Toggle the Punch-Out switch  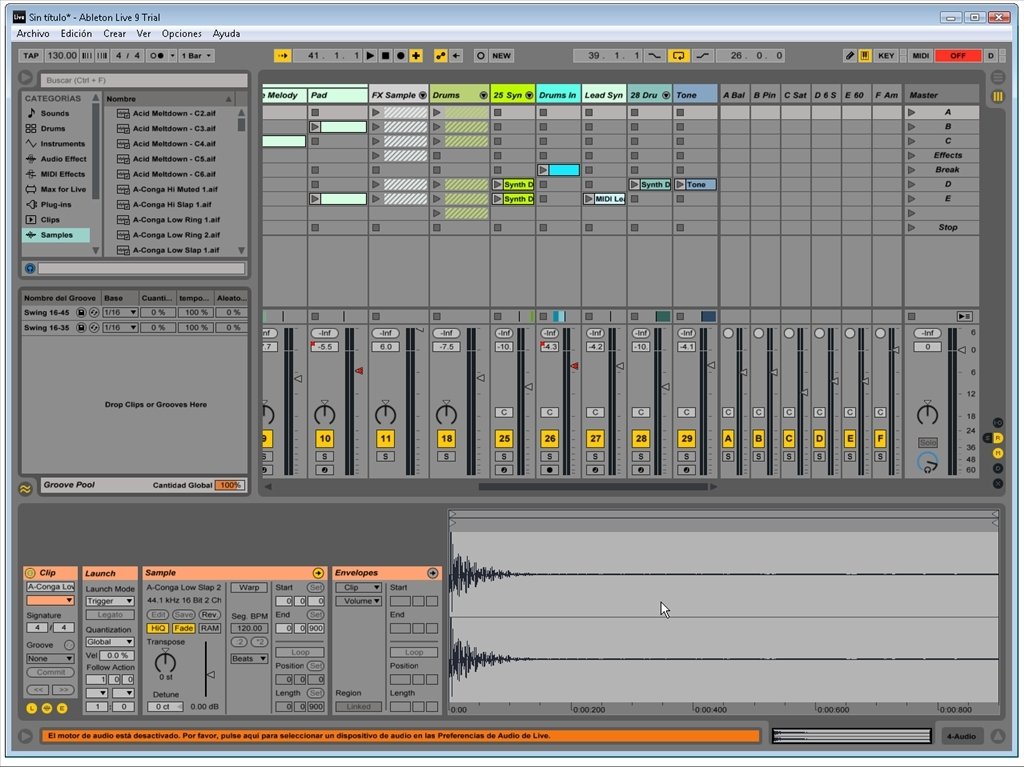(702, 56)
